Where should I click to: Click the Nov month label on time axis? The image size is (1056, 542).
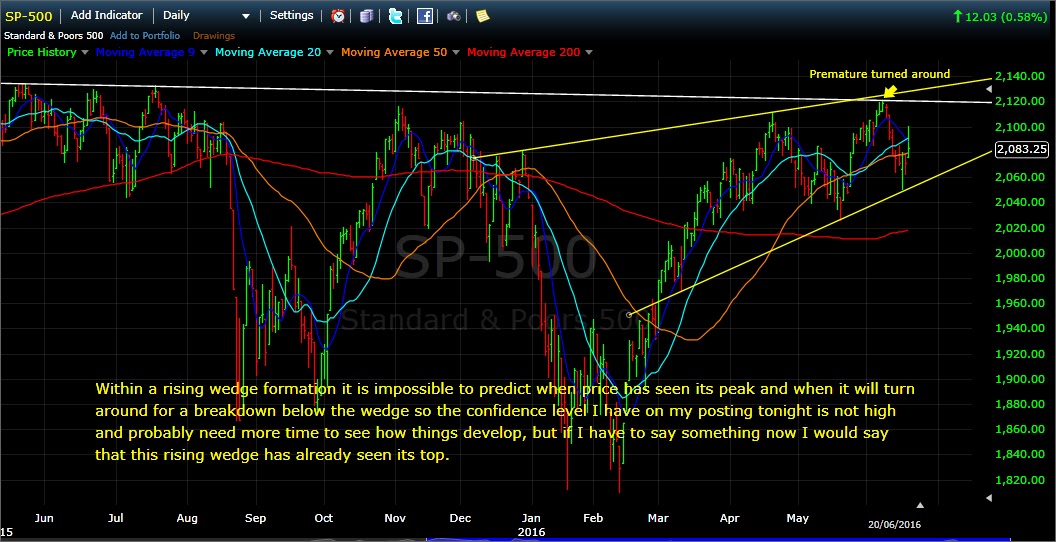(x=395, y=518)
